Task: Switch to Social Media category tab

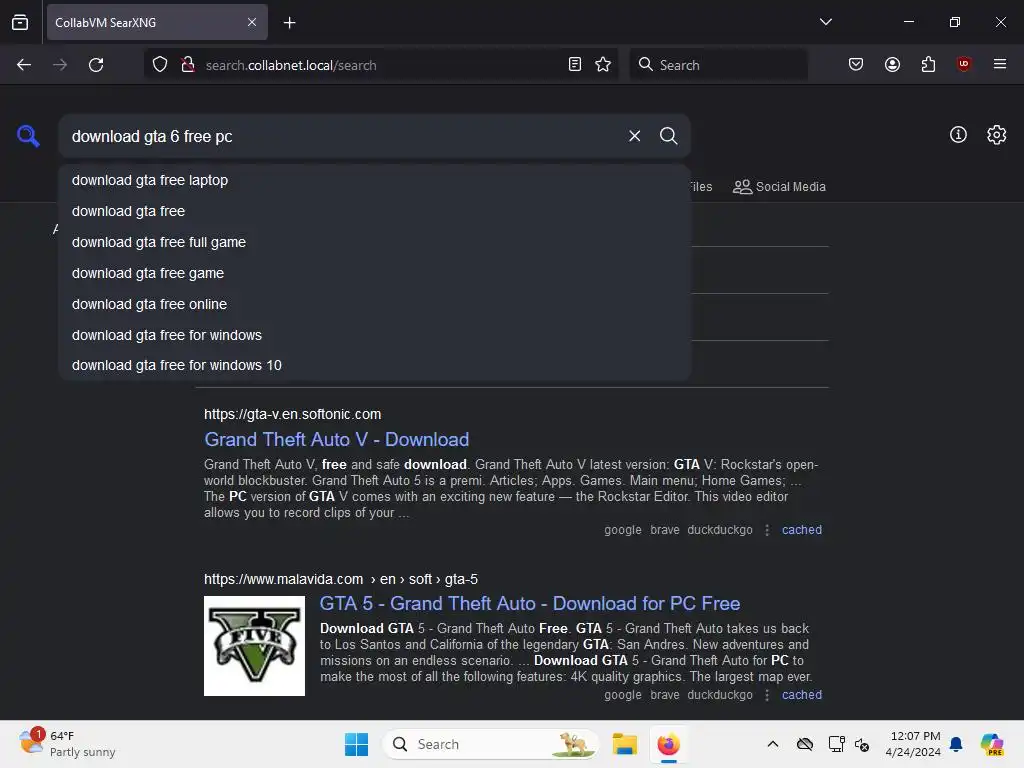Action: (x=779, y=187)
